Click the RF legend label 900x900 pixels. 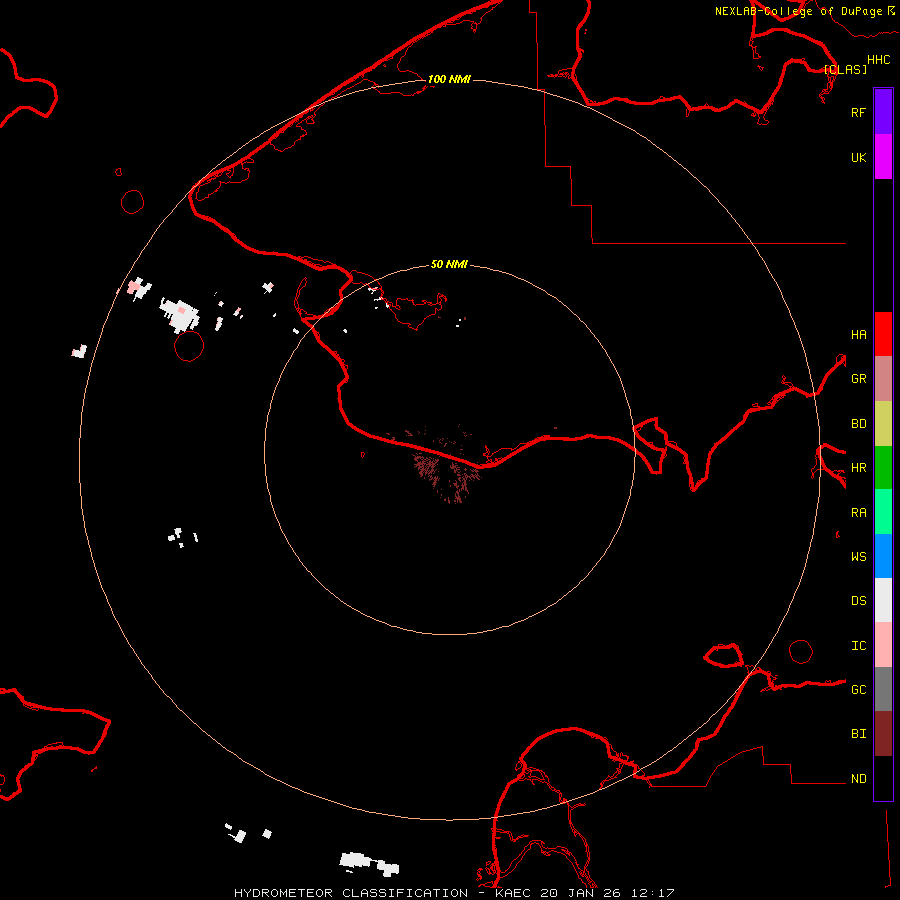coord(858,112)
